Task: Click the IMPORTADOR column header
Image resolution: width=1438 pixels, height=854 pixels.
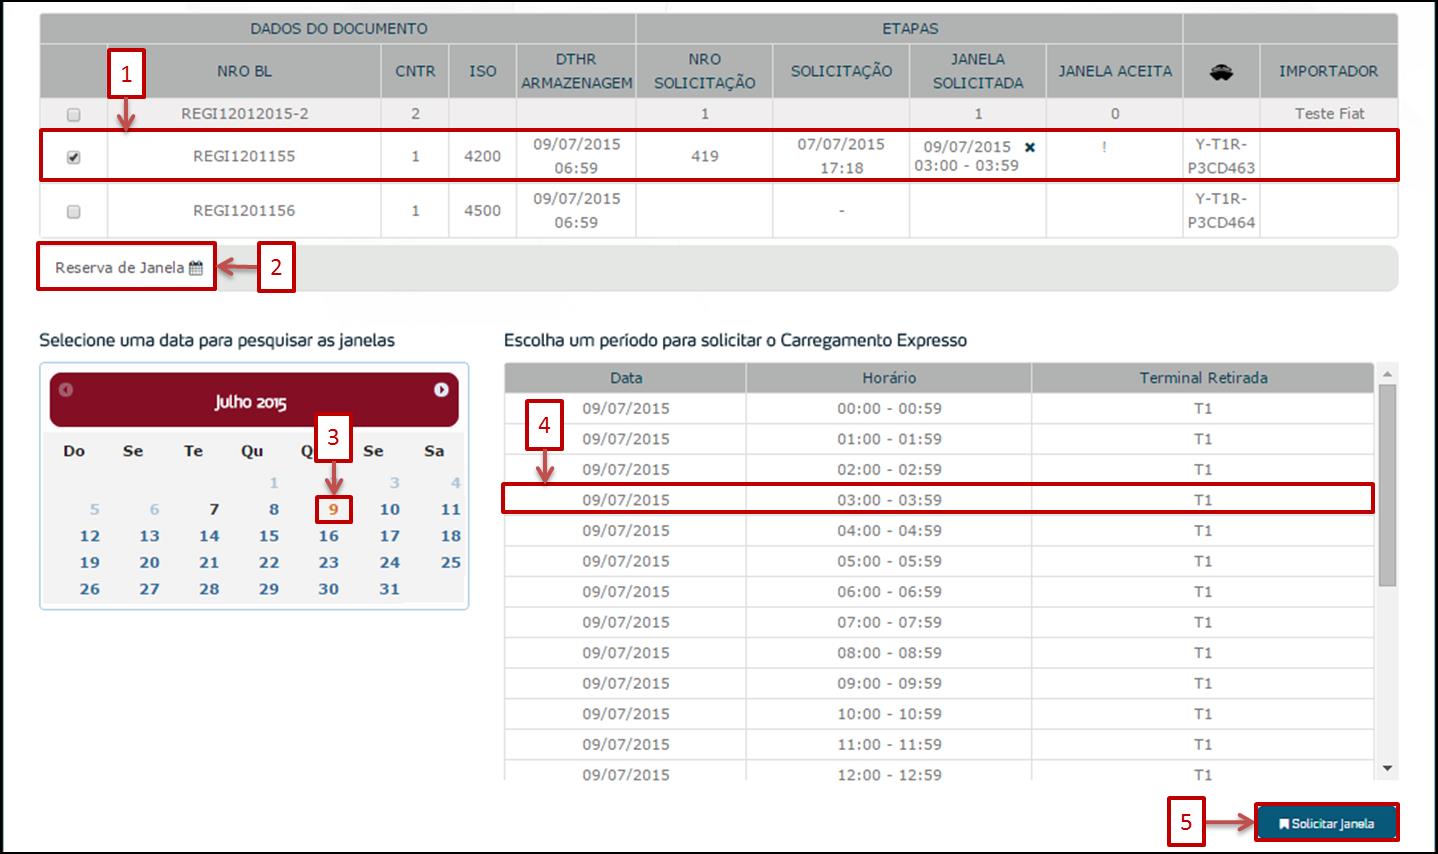Action: click(1328, 71)
